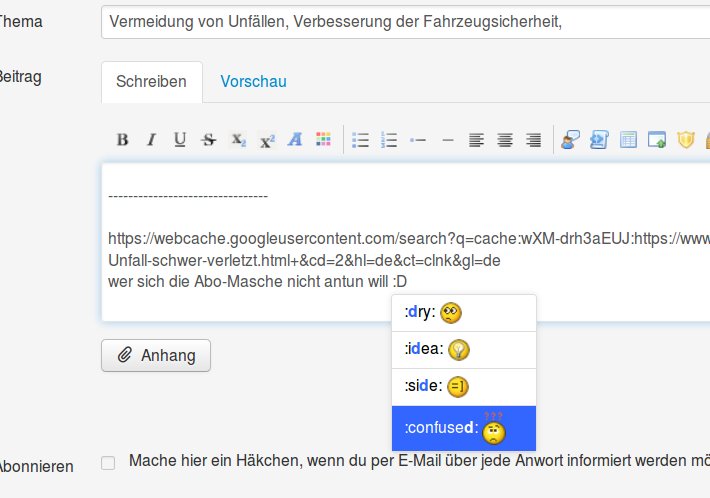
Task: Toggle bold formatting in the editor toolbar
Action: [122, 140]
